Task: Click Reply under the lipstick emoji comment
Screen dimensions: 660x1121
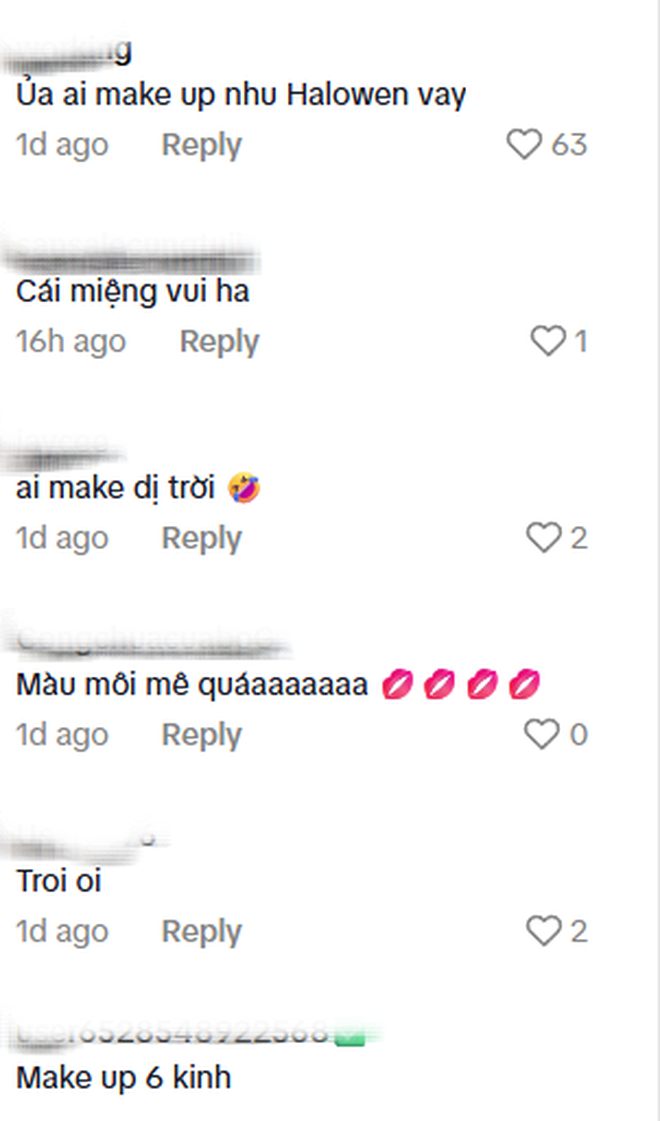Action: pos(200,735)
